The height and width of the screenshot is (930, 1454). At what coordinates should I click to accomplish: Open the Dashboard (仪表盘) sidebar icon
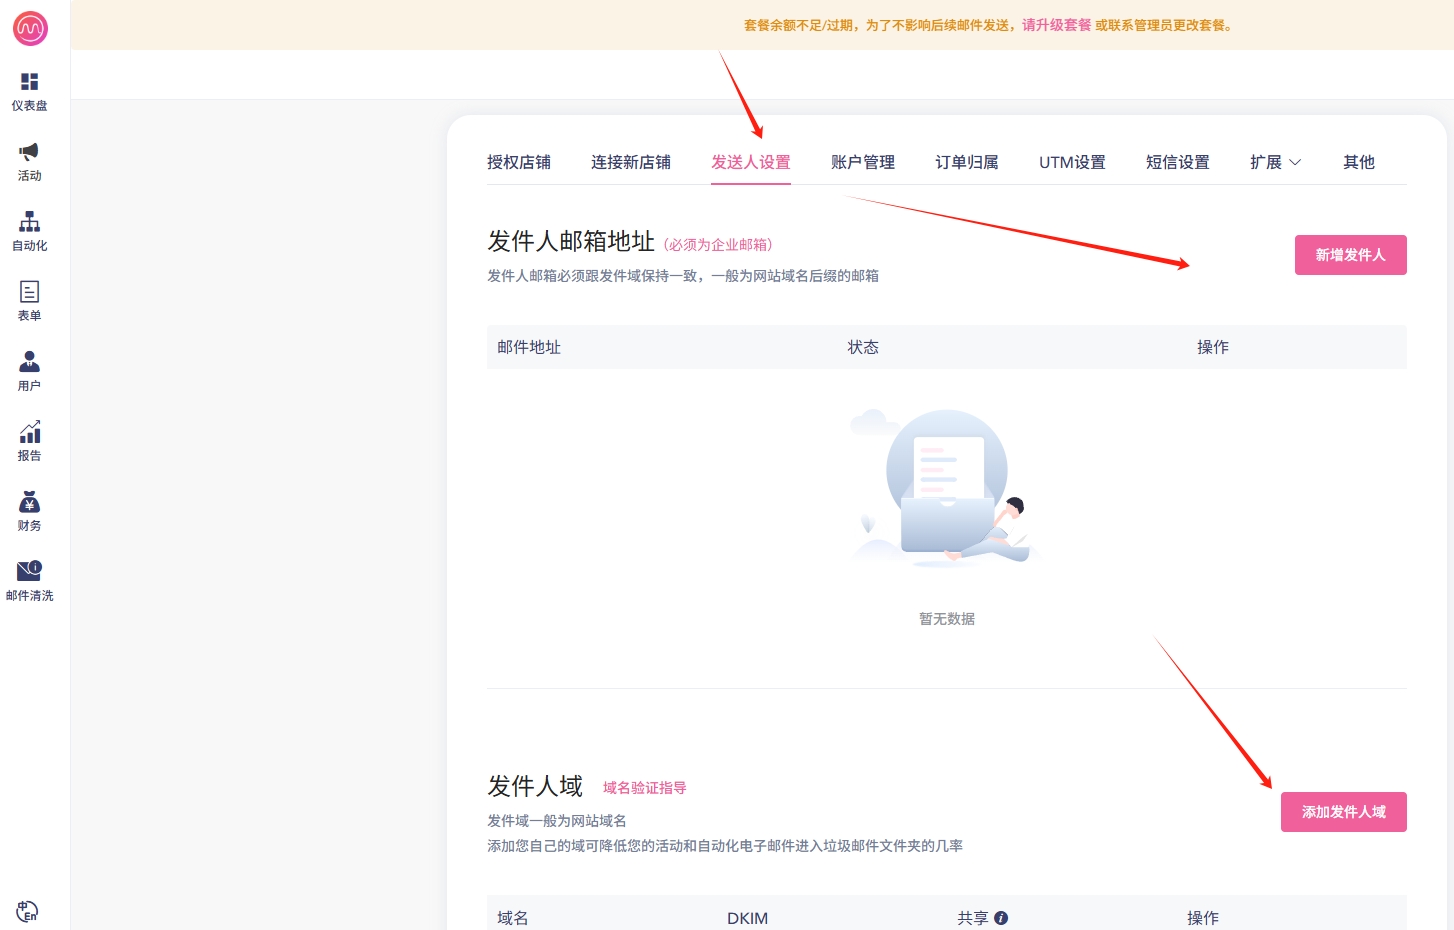click(30, 82)
